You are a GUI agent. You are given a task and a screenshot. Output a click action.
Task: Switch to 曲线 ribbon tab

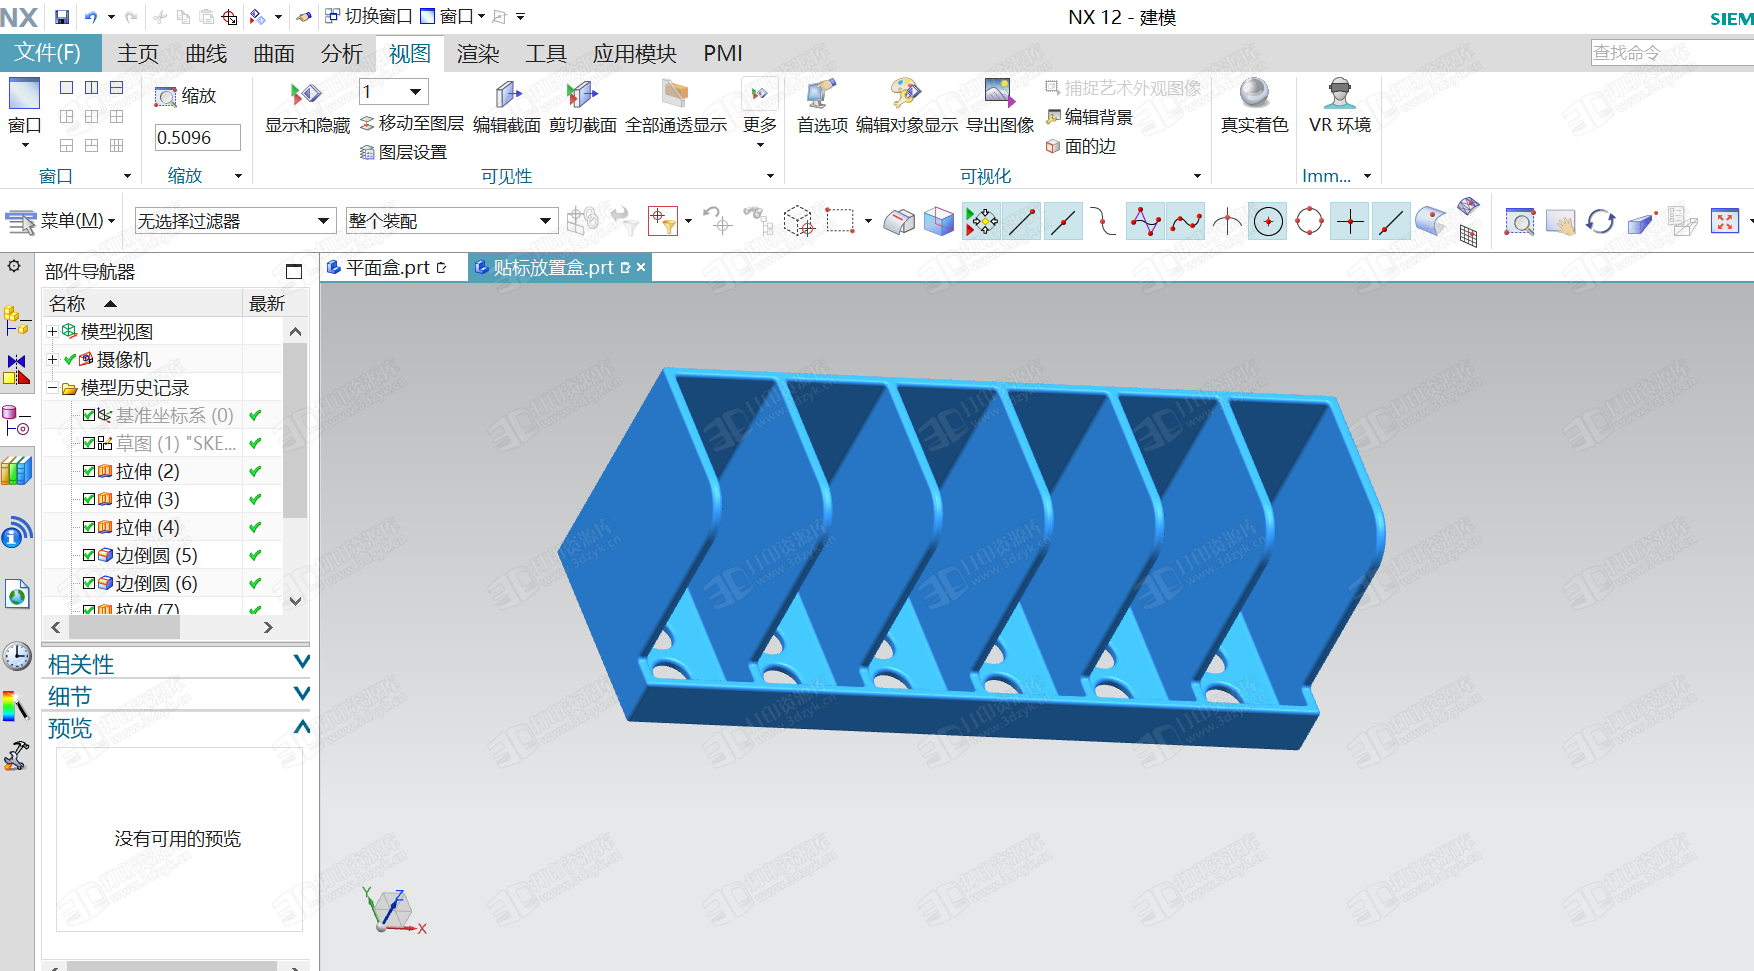tap(206, 54)
